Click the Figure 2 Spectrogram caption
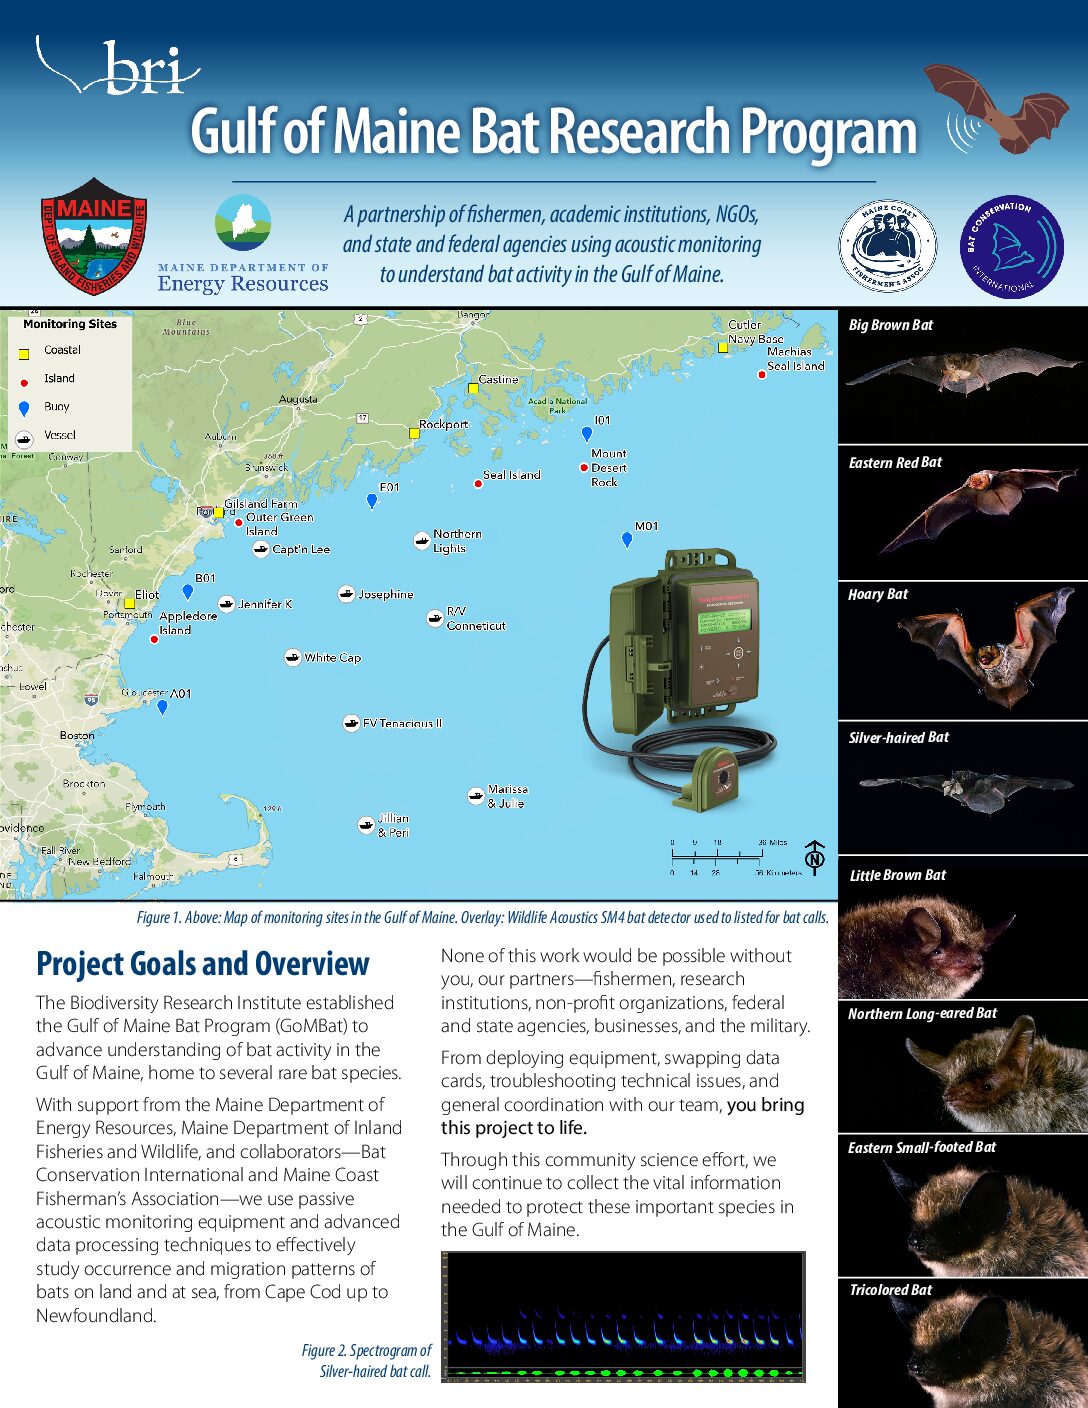The image size is (1088, 1408). point(367,1361)
